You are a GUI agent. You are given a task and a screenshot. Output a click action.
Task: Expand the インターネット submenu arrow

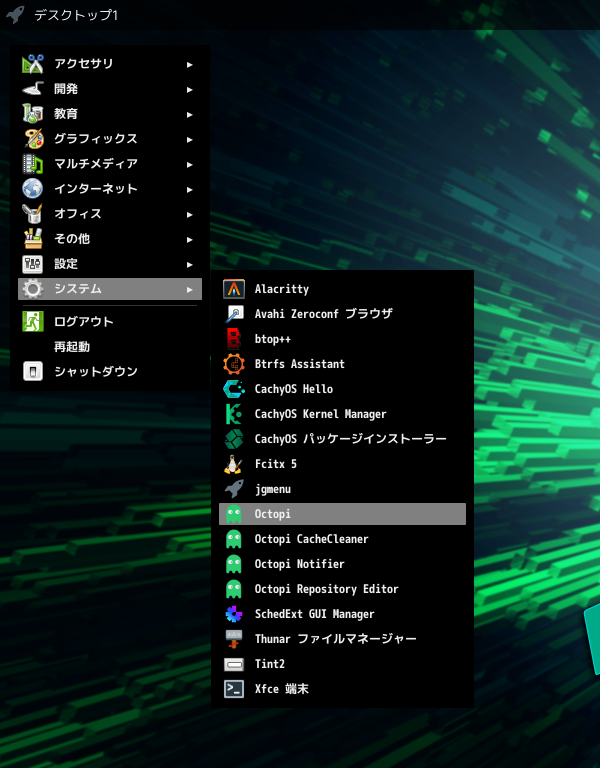pyautogui.click(x=190, y=189)
